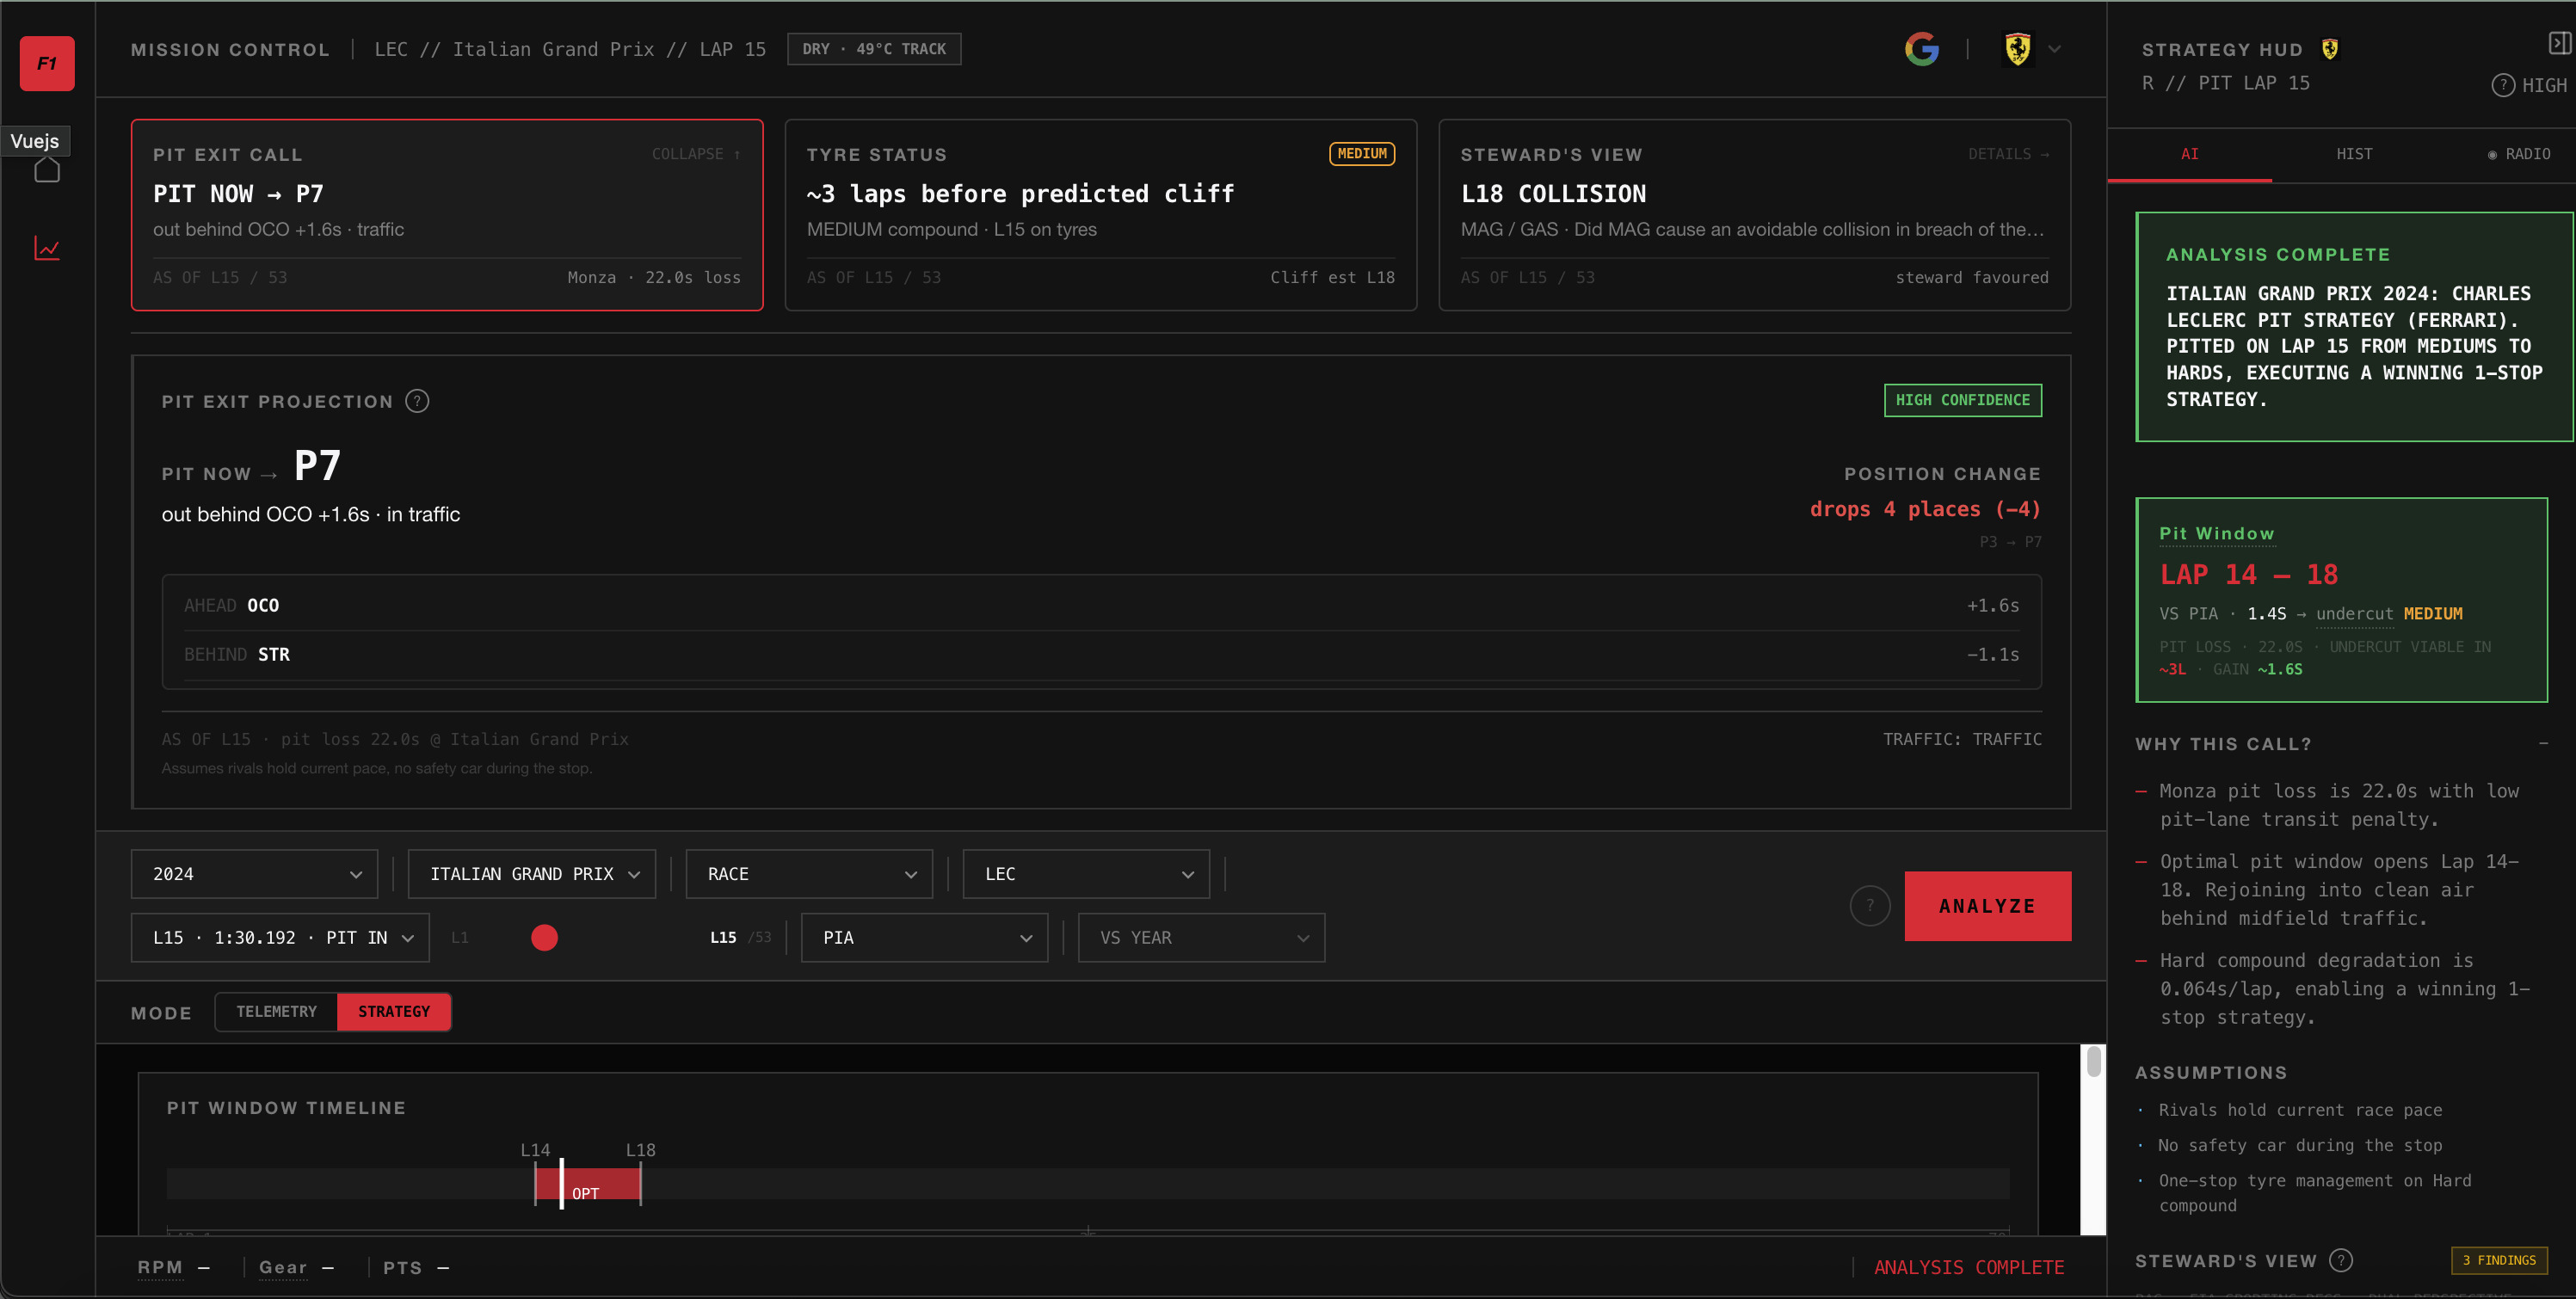Open the home icon in sidebar

[47, 170]
